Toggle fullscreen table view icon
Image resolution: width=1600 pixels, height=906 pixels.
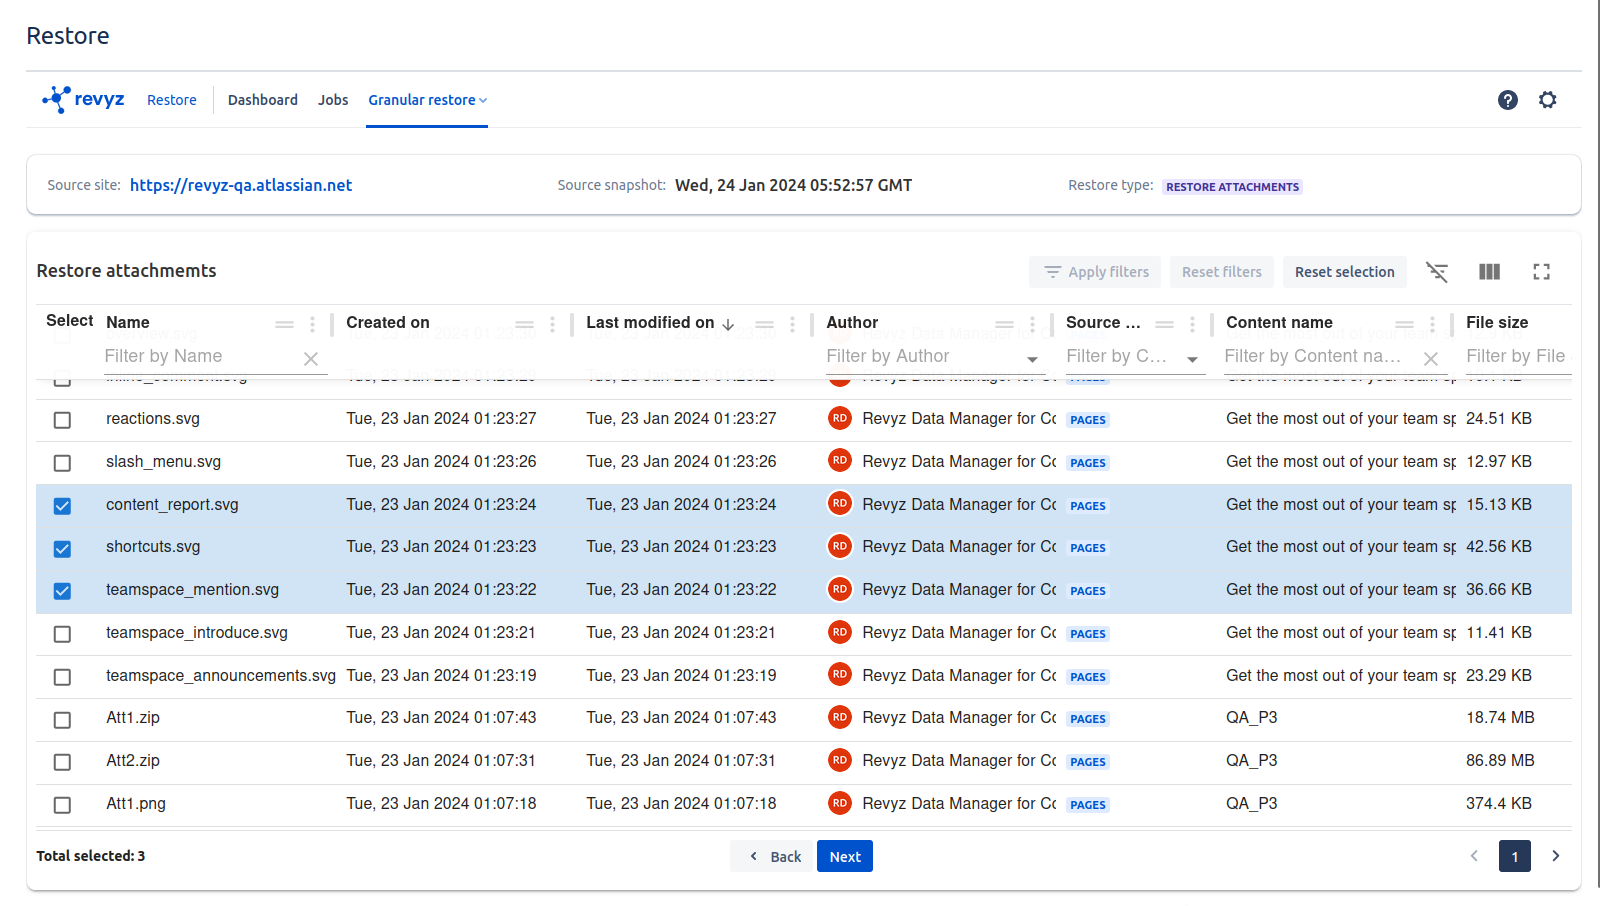tap(1541, 272)
